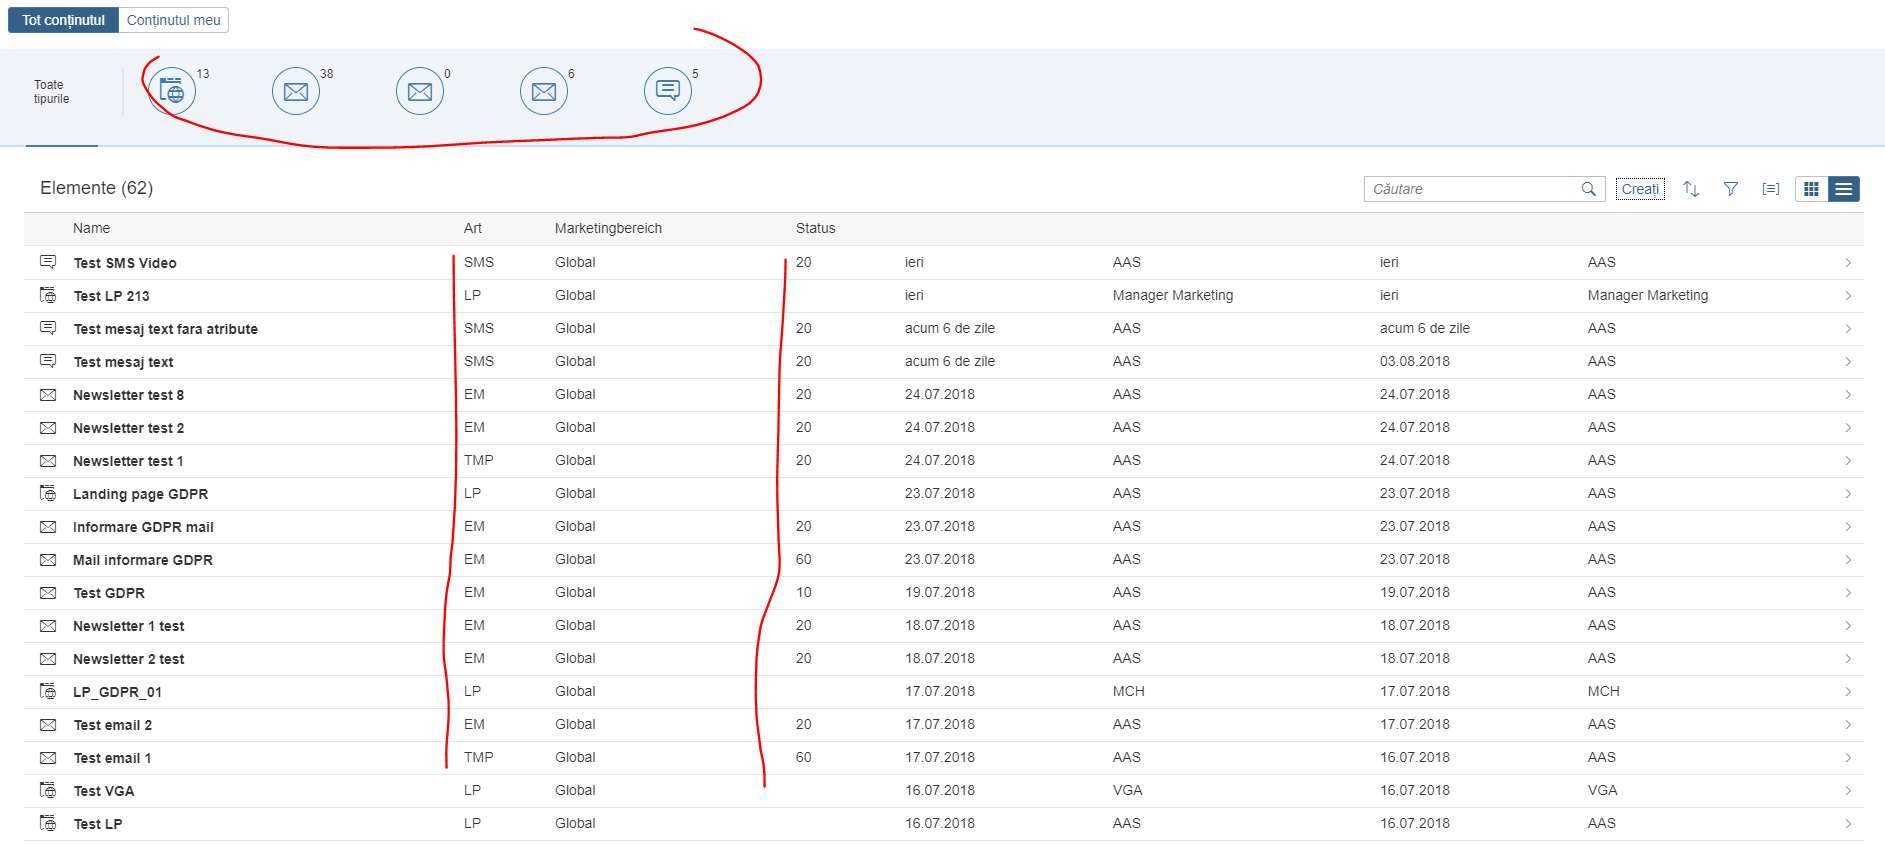
Task: Expand the Landing page GDPR row chevron
Action: [1848, 494]
